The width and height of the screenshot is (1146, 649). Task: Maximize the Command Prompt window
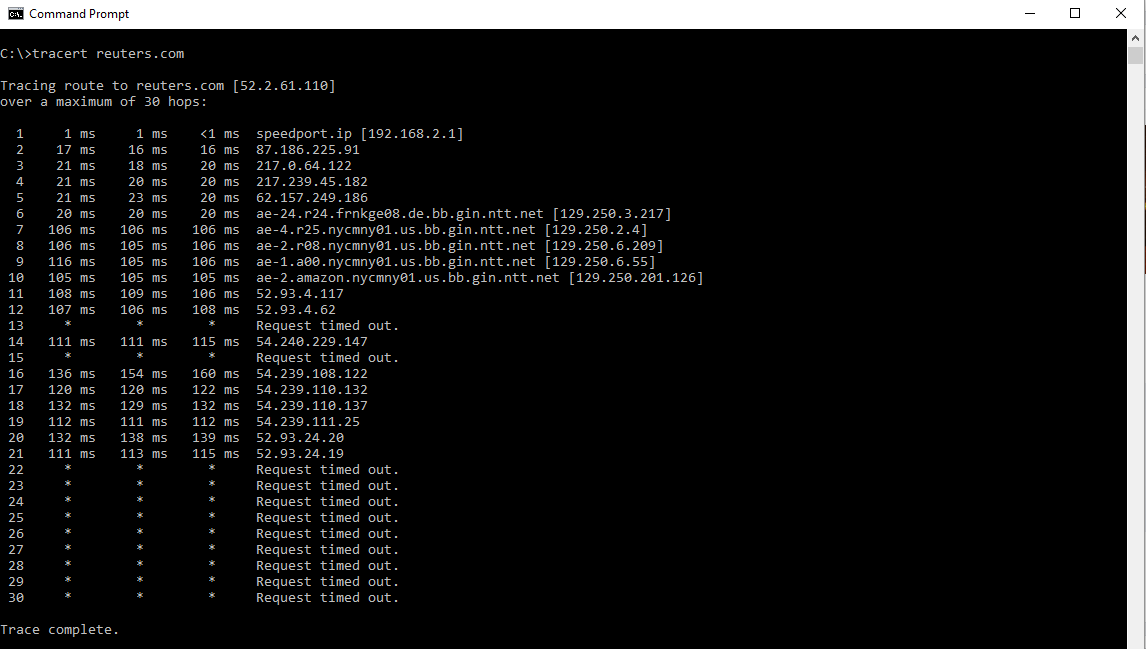(1074, 13)
